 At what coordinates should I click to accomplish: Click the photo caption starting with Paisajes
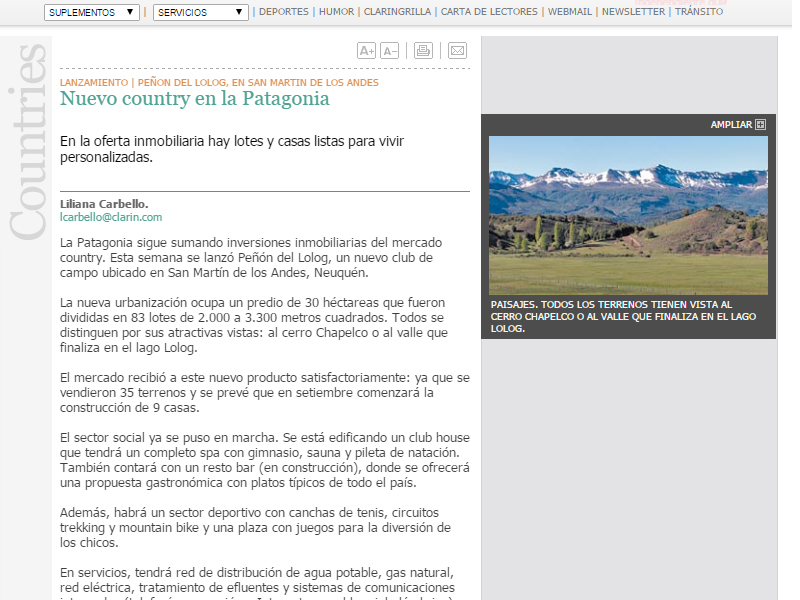click(x=623, y=316)
